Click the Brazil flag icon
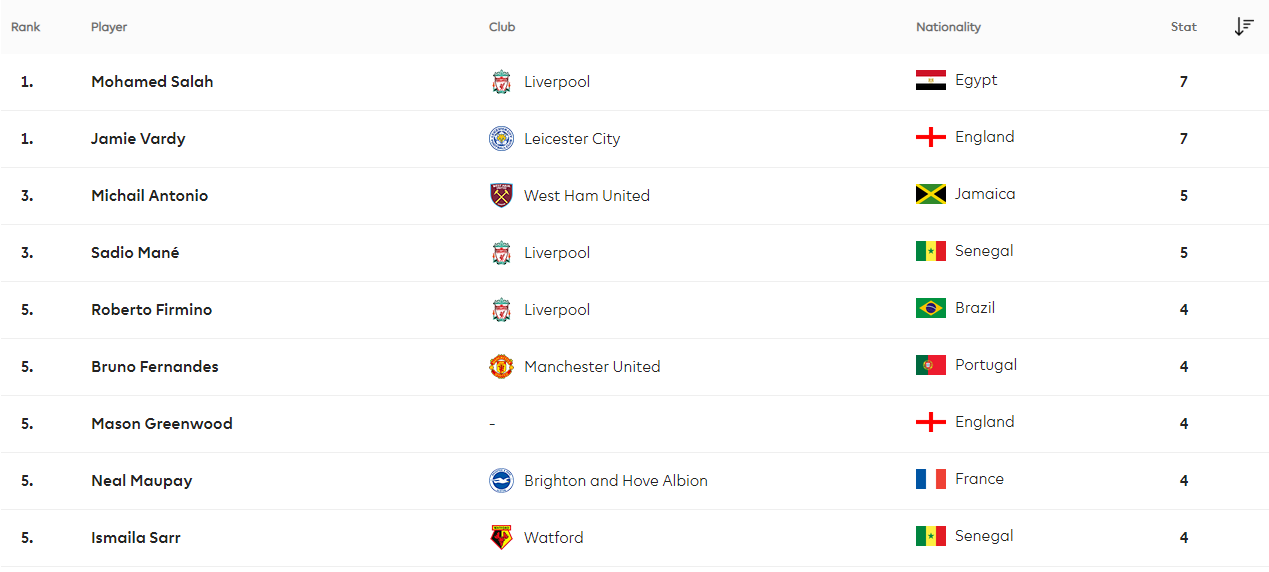This screenshot has height=572, width=1269. [931, 309]
